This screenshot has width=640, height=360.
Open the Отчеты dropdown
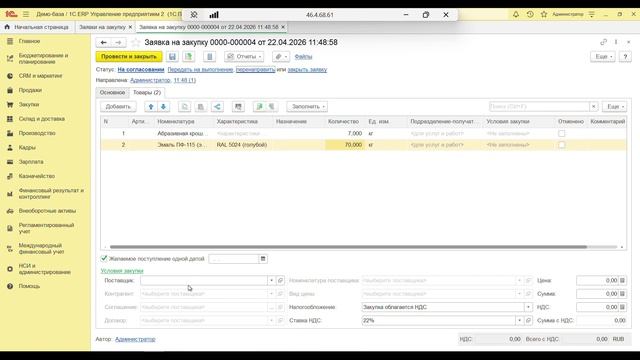[244, 56]
